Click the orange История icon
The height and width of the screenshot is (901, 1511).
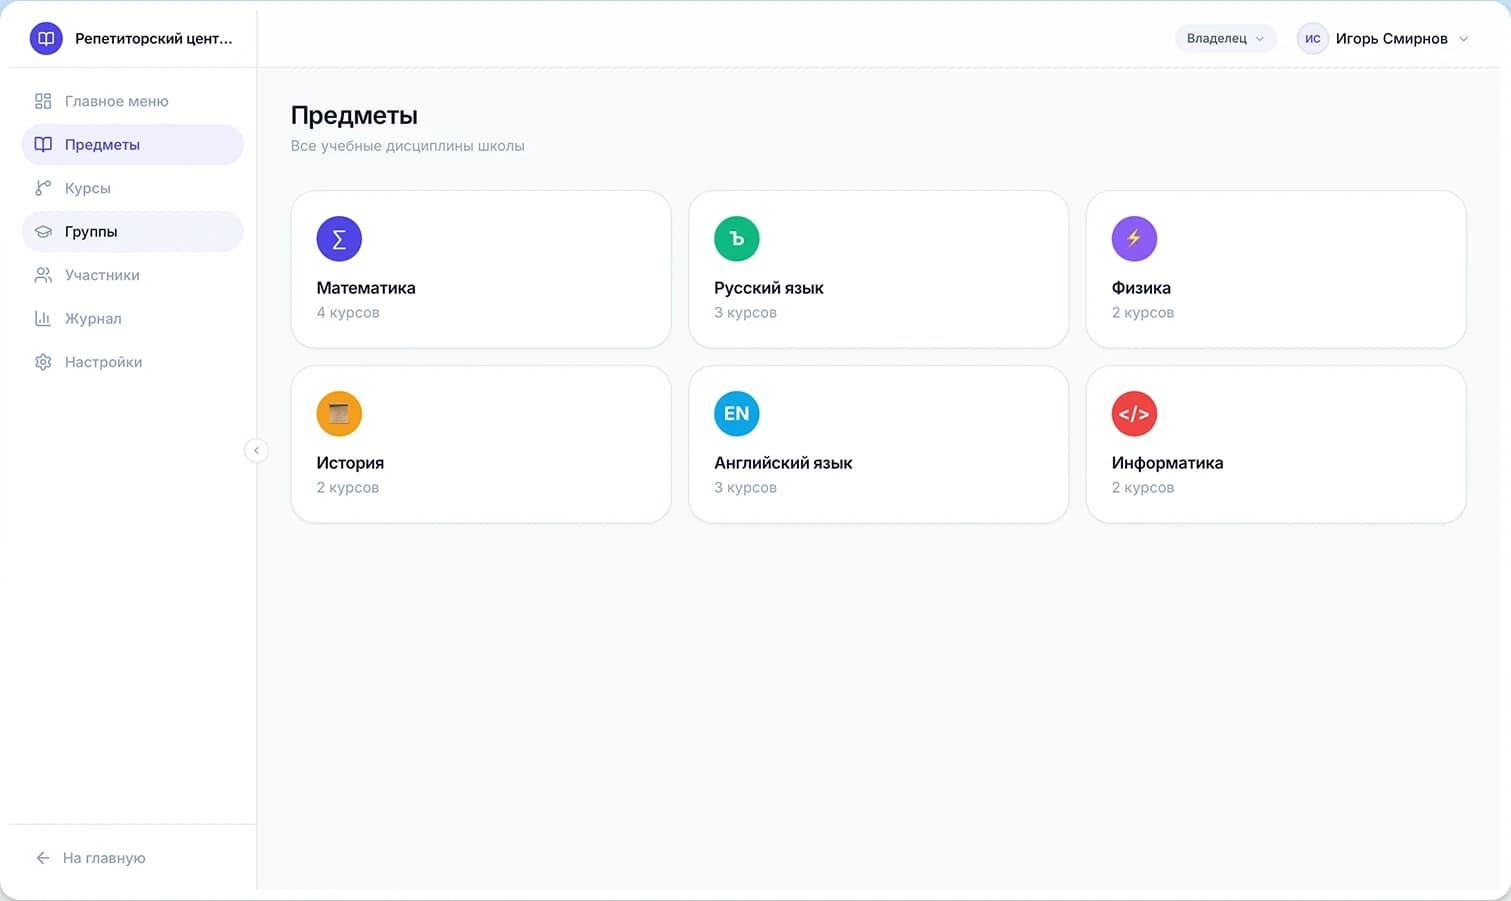(339, 414)
